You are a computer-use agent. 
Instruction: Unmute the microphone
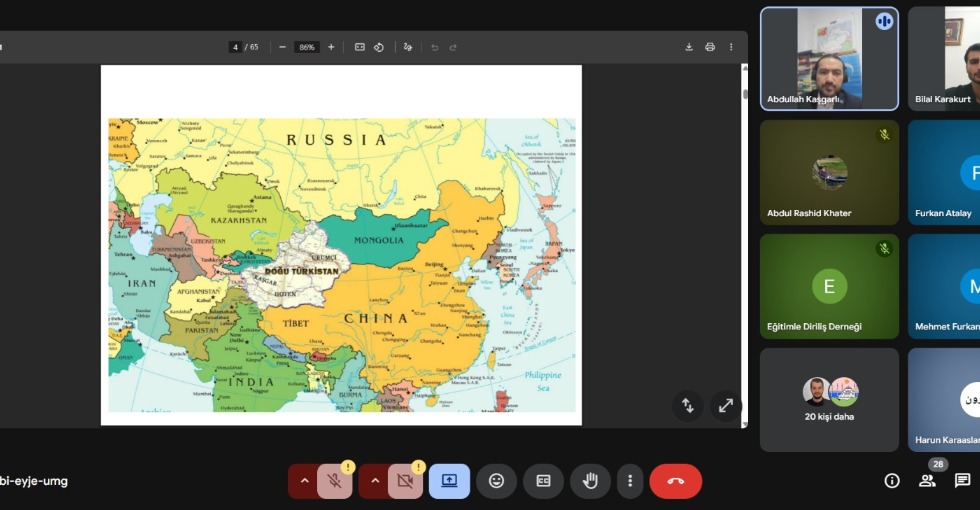pos(335,481)
